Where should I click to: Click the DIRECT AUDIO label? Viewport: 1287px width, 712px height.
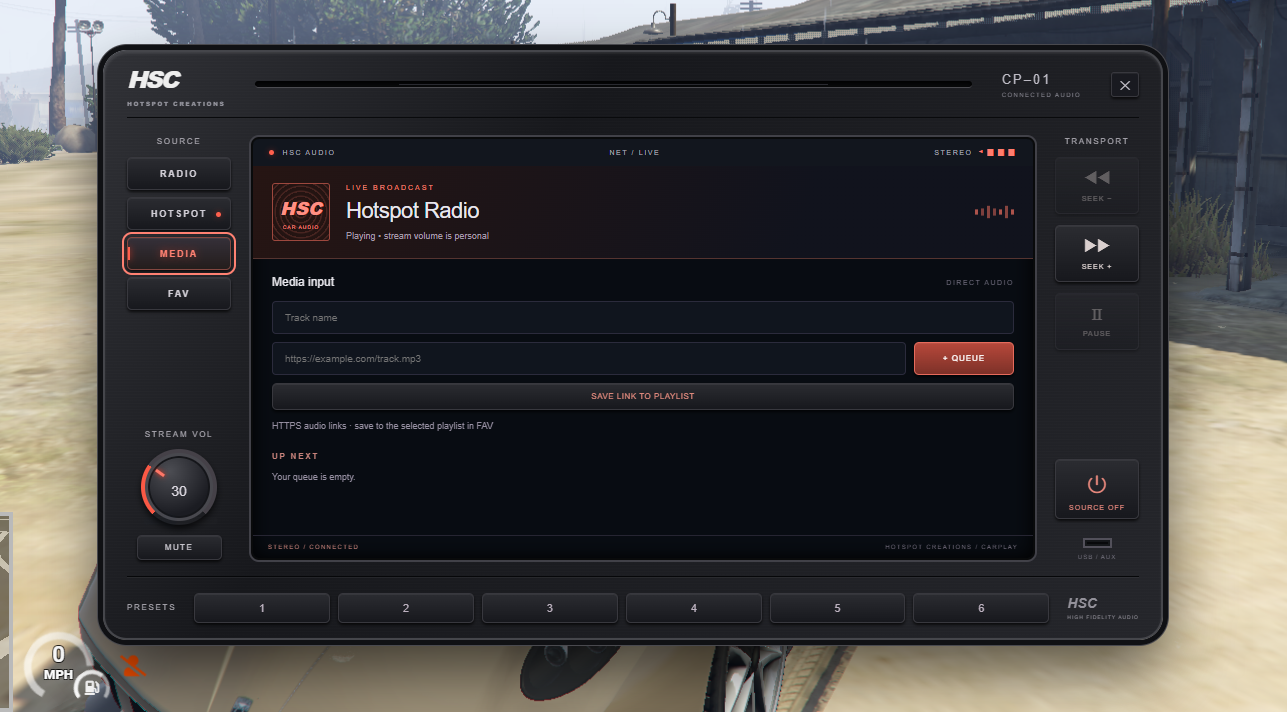979,283
